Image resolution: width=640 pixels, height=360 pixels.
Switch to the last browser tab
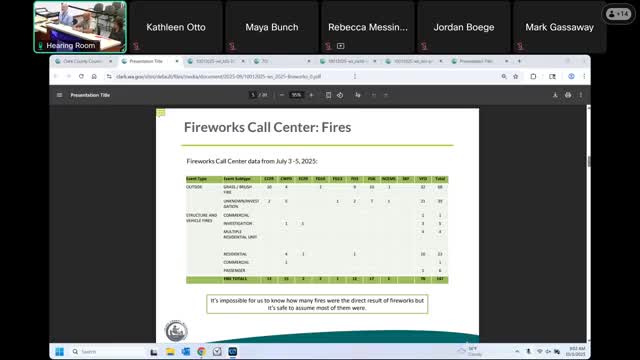tap(480, 61)
